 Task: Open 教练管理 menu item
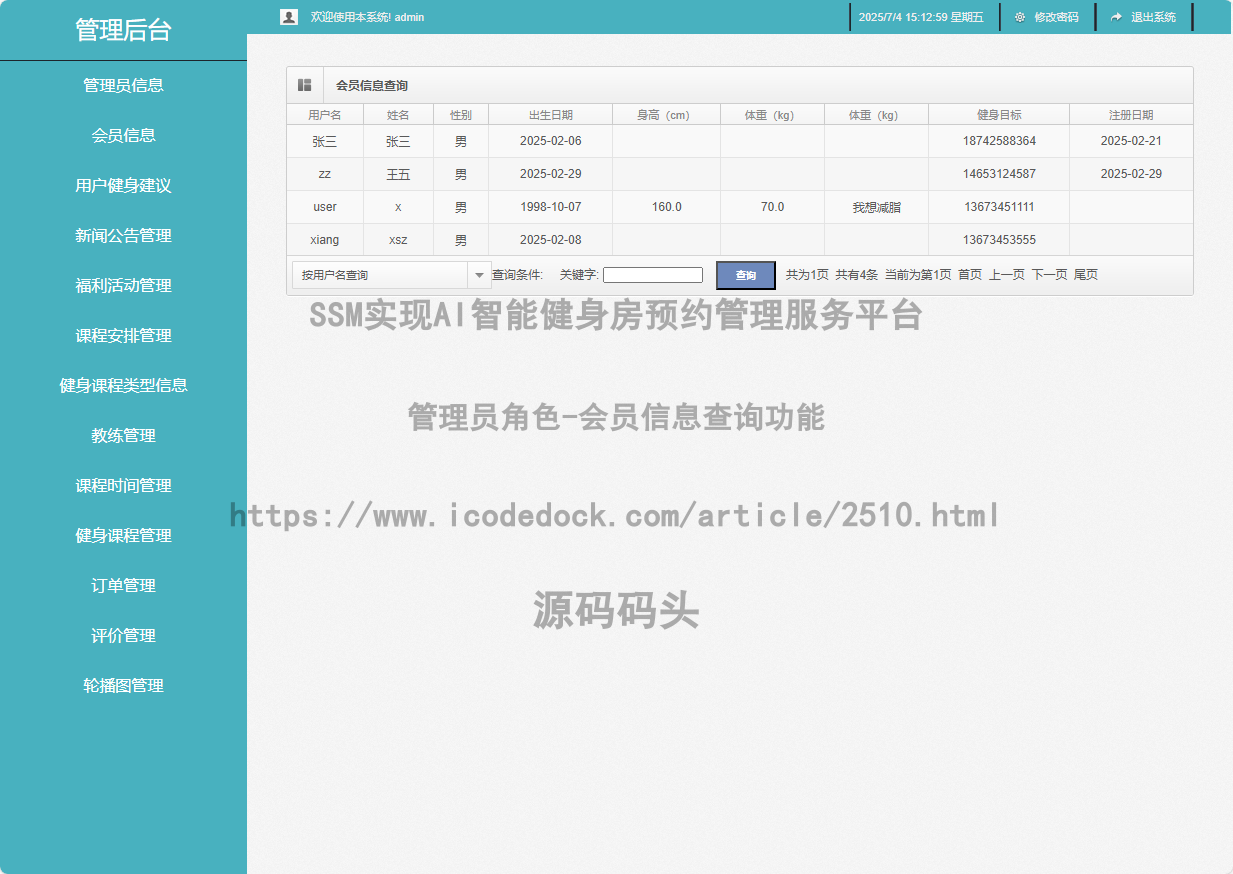(x=123, y=435)
